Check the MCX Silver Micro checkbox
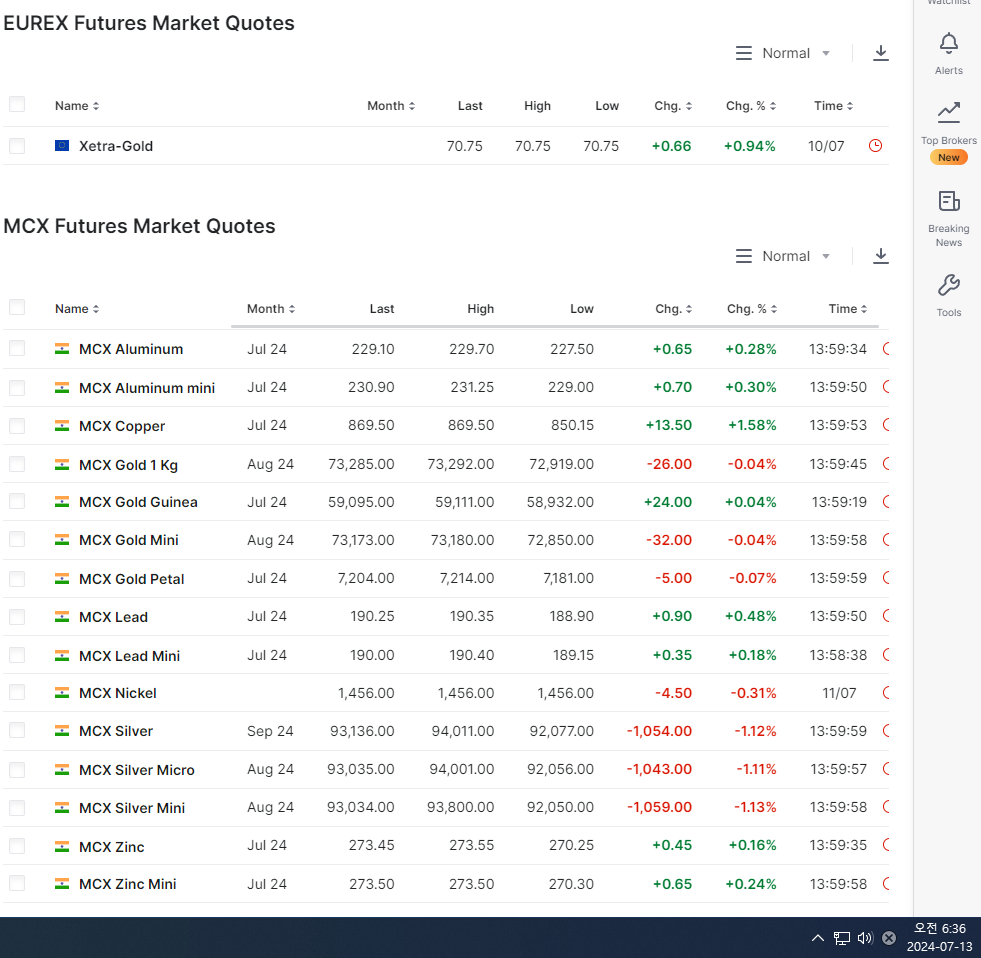This screenshot has width=981, height=958. tap(17, 770)
